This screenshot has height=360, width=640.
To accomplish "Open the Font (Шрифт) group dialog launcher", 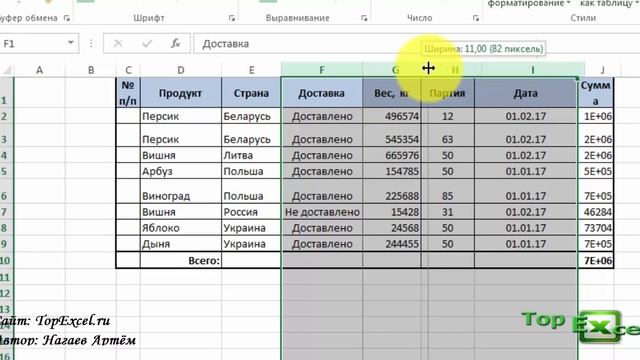I will pyautogui.click(x=232, y=18).
